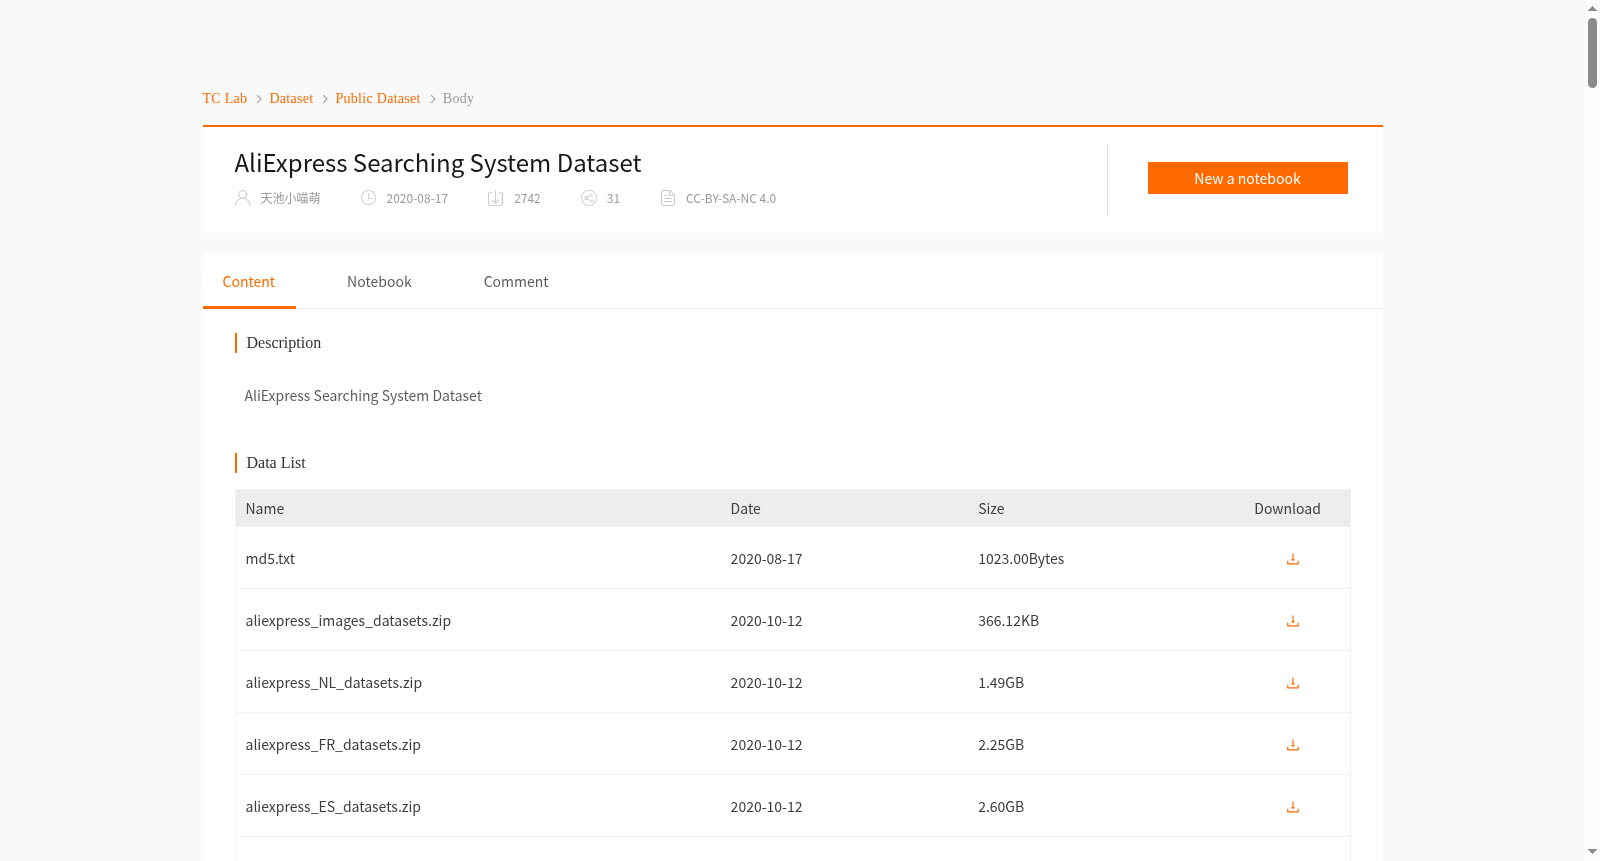Click the license document icon
Viewport: 1600px width, 861px height.
click(x=668, y=198)
